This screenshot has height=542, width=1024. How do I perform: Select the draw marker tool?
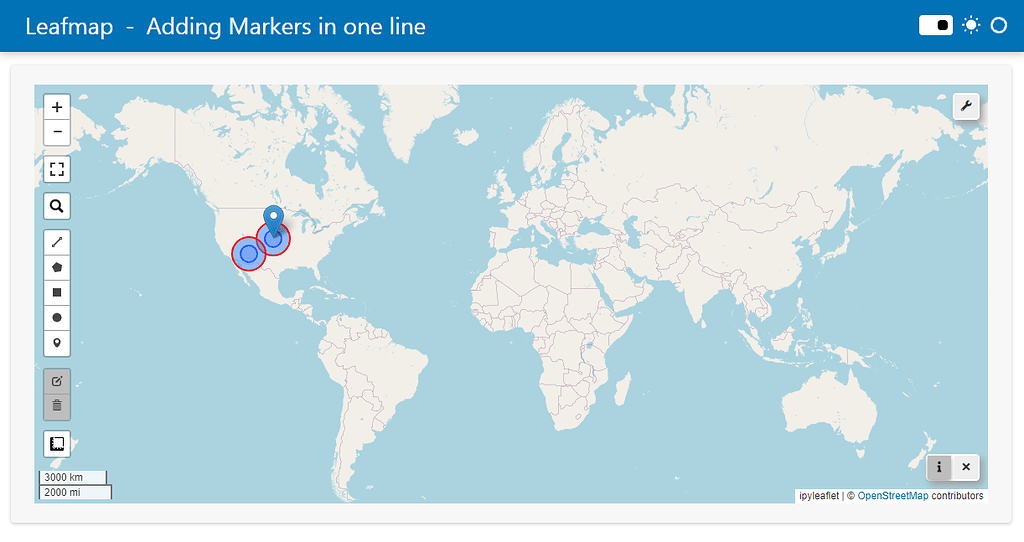coord(57,343)
